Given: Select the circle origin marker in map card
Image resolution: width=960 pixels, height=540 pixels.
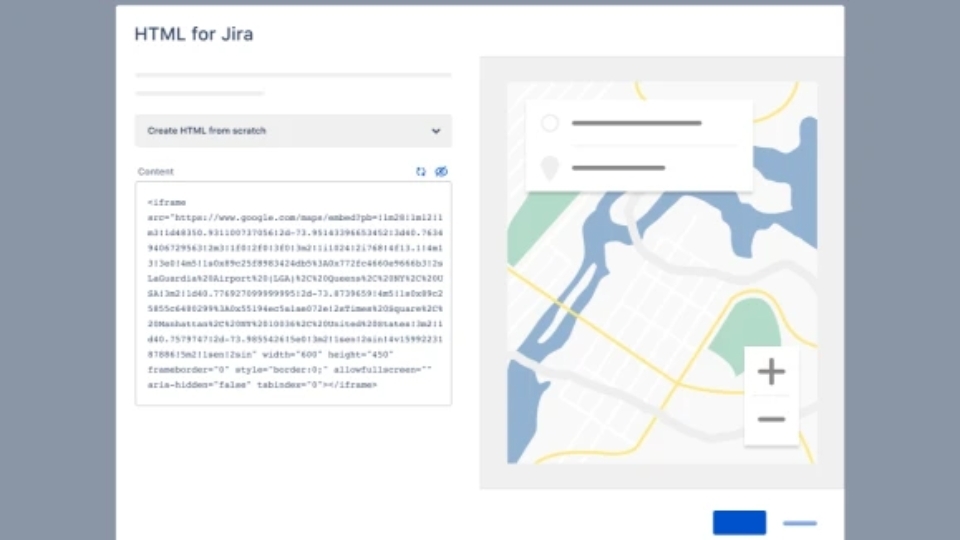Looking at the screenshot, I should click(x=550, y=123).
